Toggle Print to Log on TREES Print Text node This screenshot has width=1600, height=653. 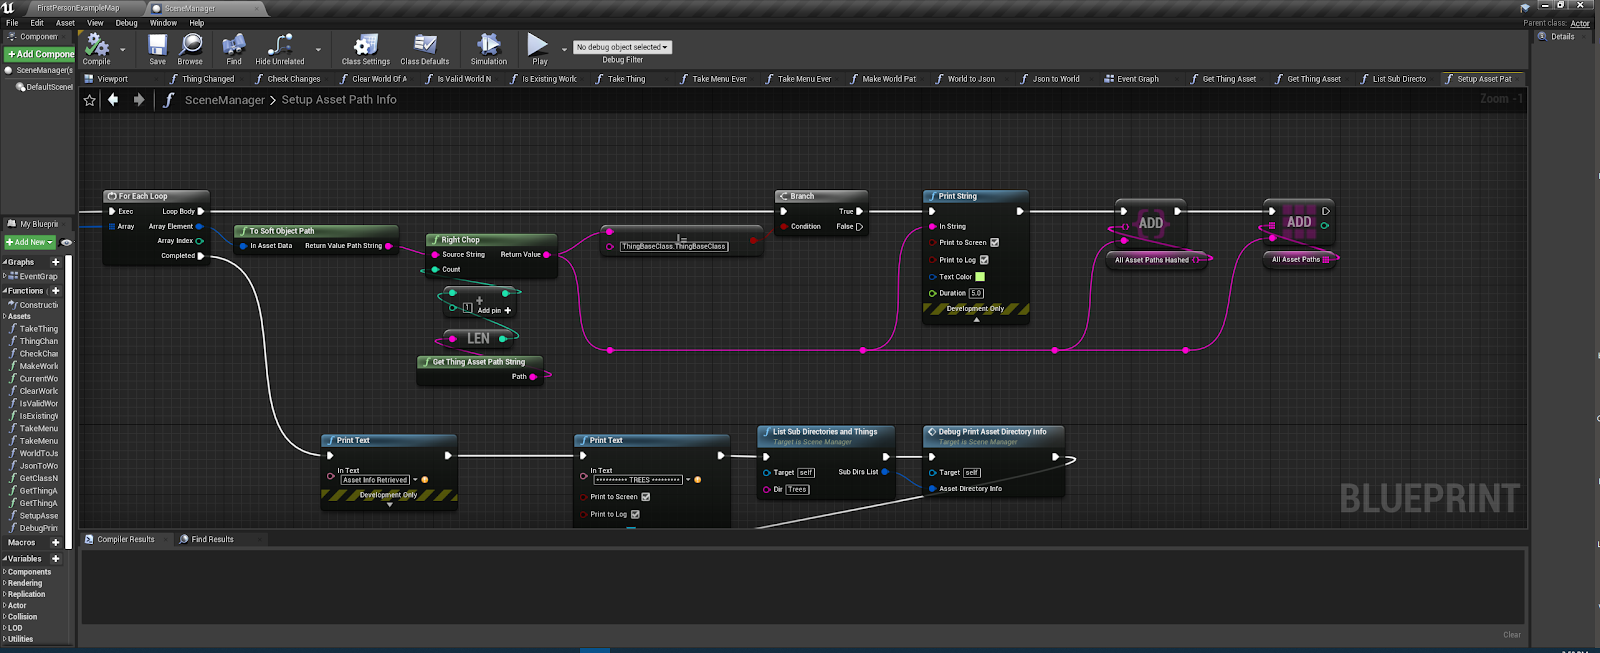(x=635, y=514)
